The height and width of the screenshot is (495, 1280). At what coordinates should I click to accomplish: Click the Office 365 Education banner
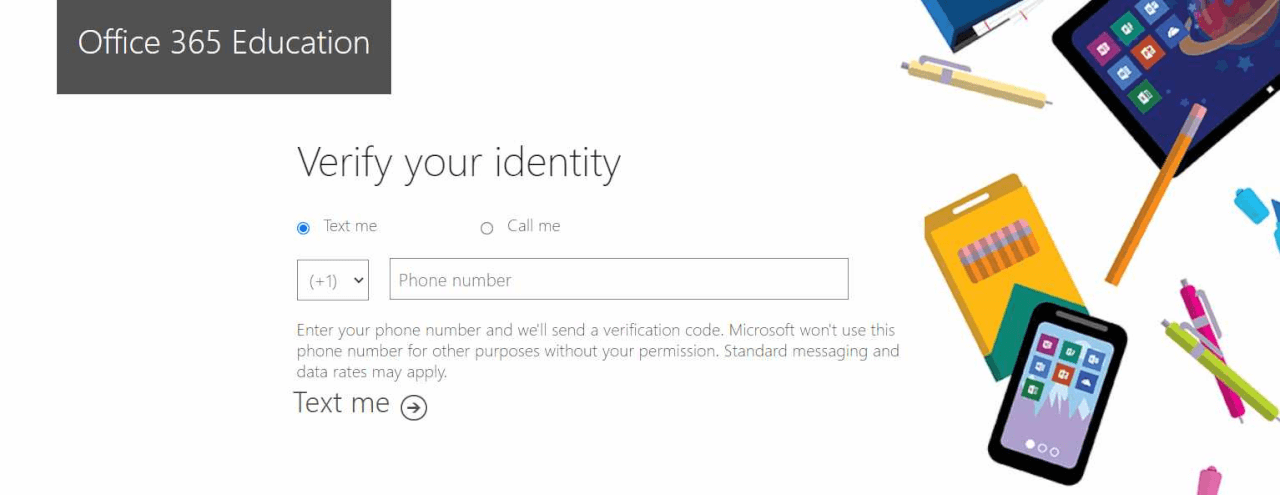click(x=224, y=44)
